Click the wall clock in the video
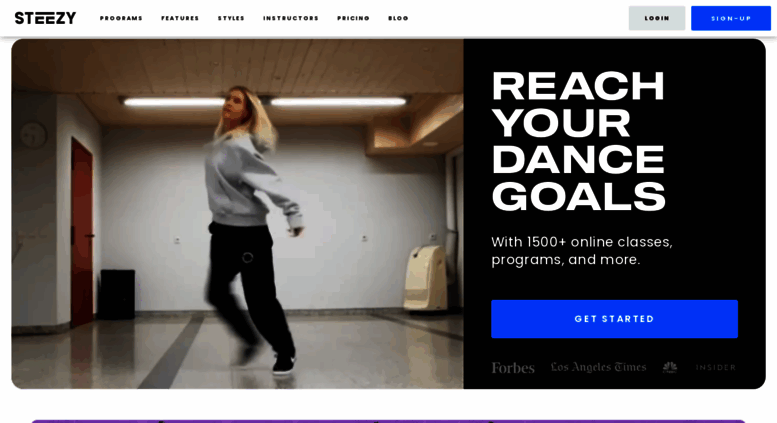 [x=33, y=135]
